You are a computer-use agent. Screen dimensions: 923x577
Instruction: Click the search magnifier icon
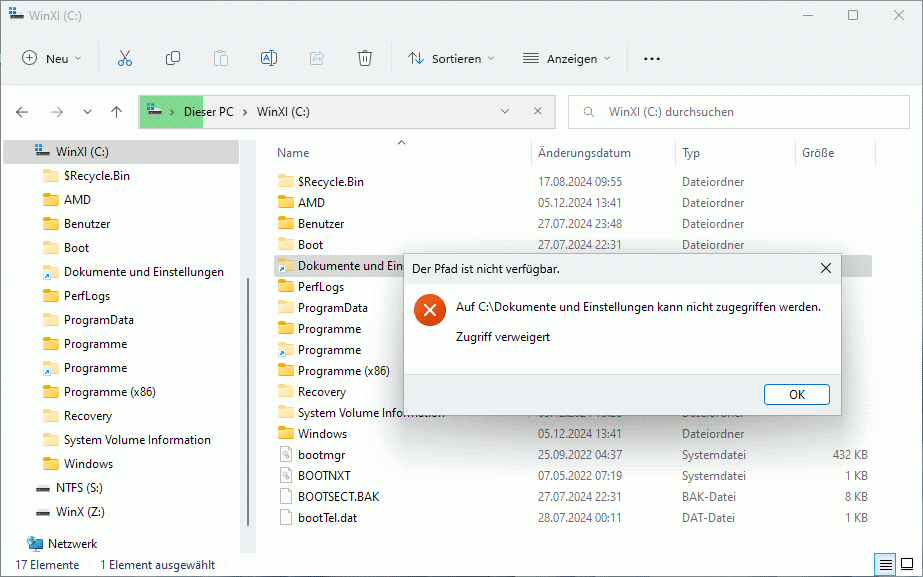(x=589, y=112)
